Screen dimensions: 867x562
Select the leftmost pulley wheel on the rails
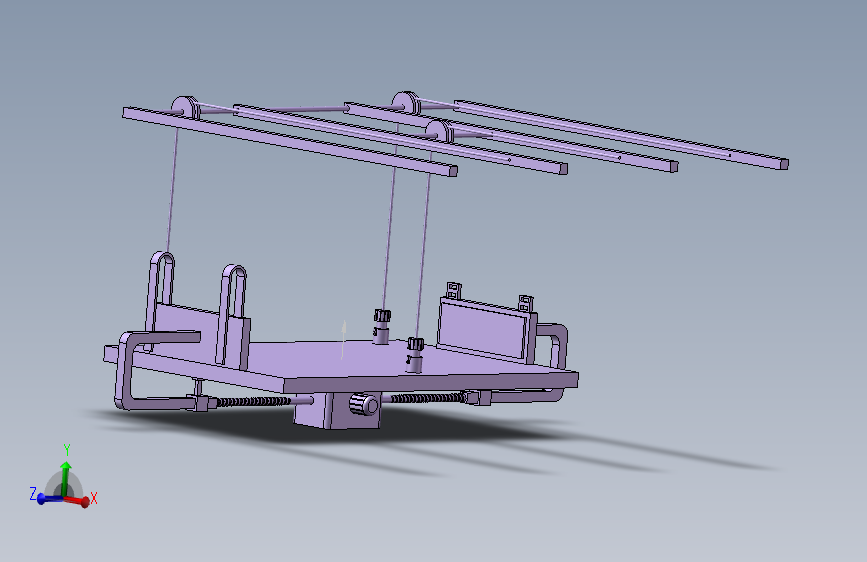[185, 108]
